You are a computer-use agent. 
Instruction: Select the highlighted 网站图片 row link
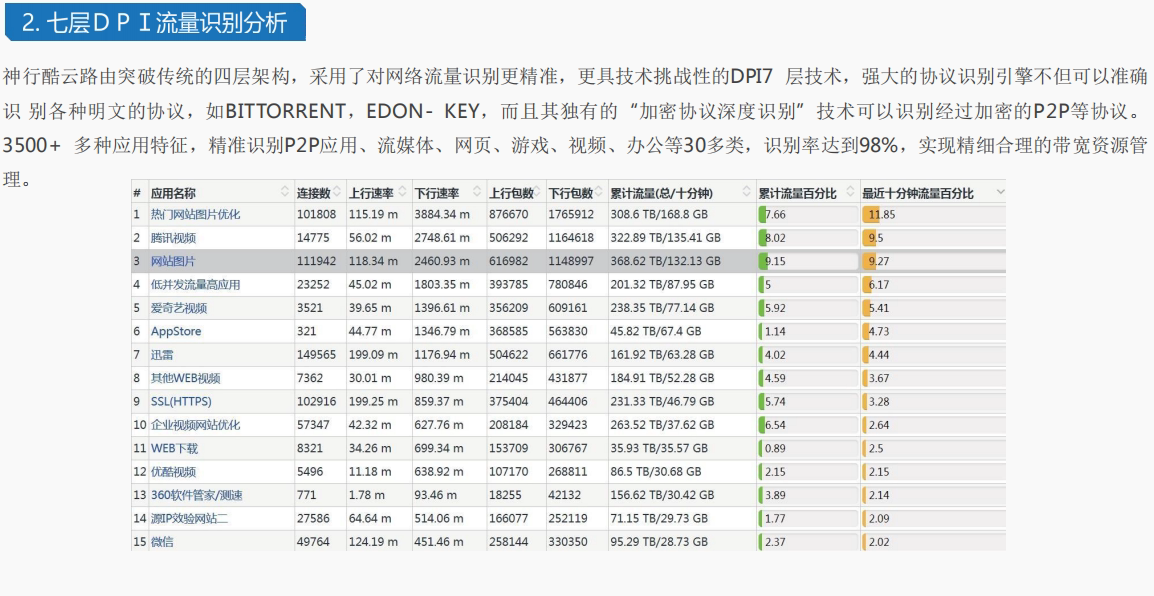click(174, 261)
